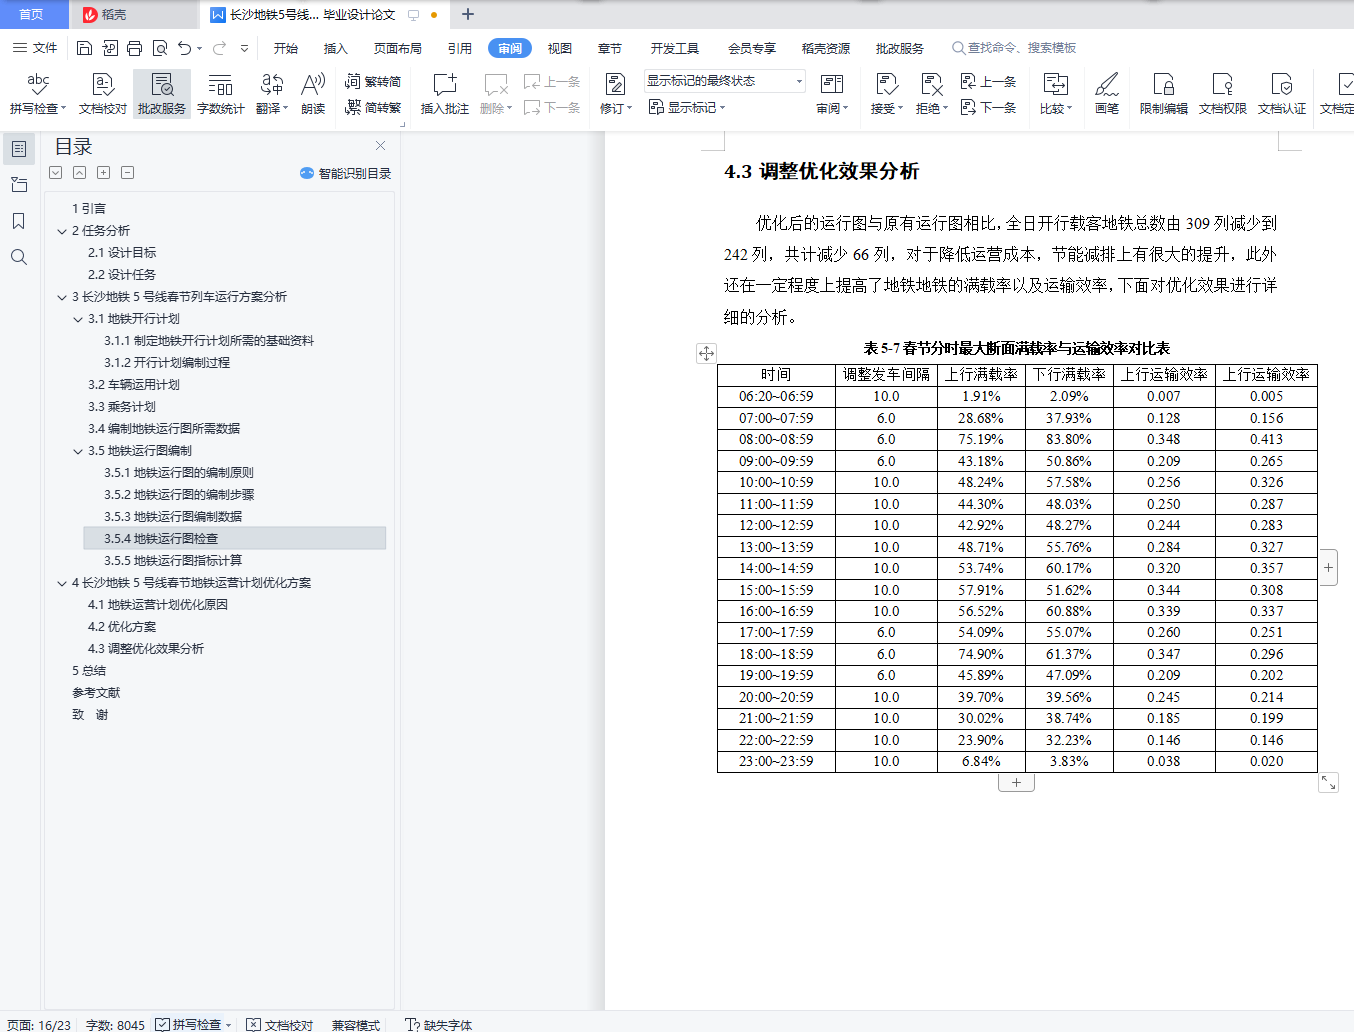Add a table column with right plus button

pyautogui.click(x=1328, y=568)
